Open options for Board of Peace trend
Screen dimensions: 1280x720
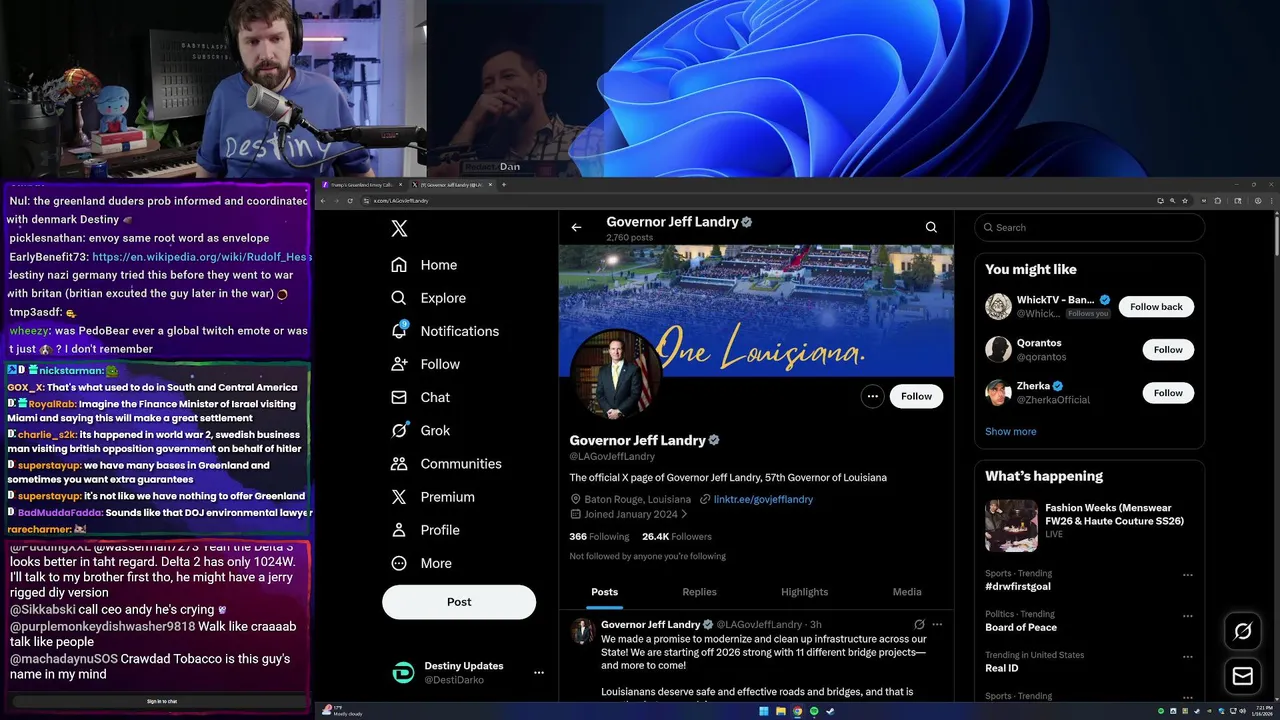(1188, 616)
